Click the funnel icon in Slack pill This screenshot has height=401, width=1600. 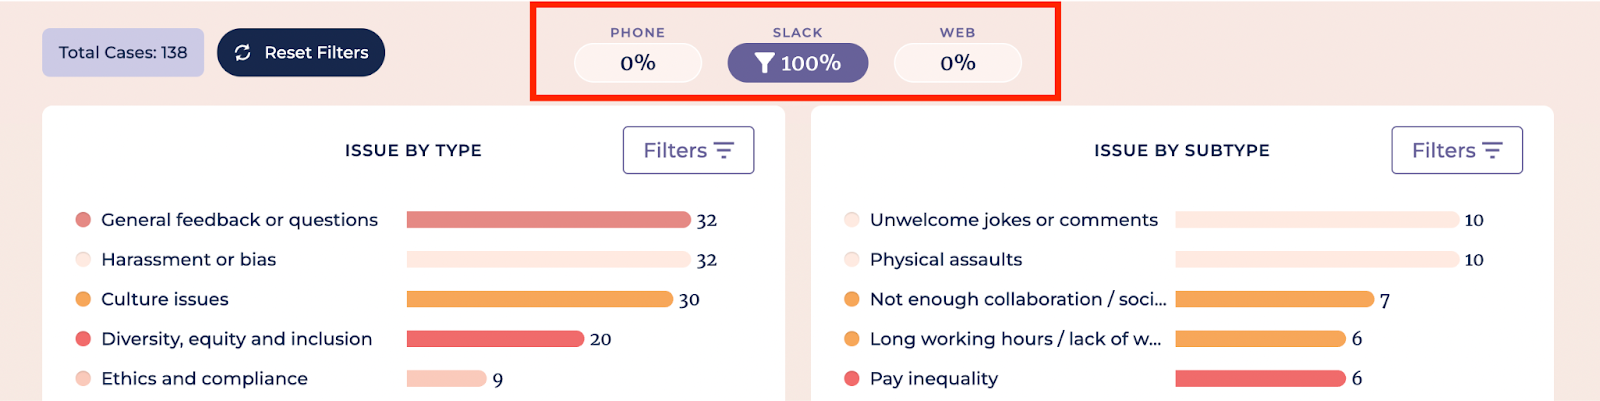765,63
